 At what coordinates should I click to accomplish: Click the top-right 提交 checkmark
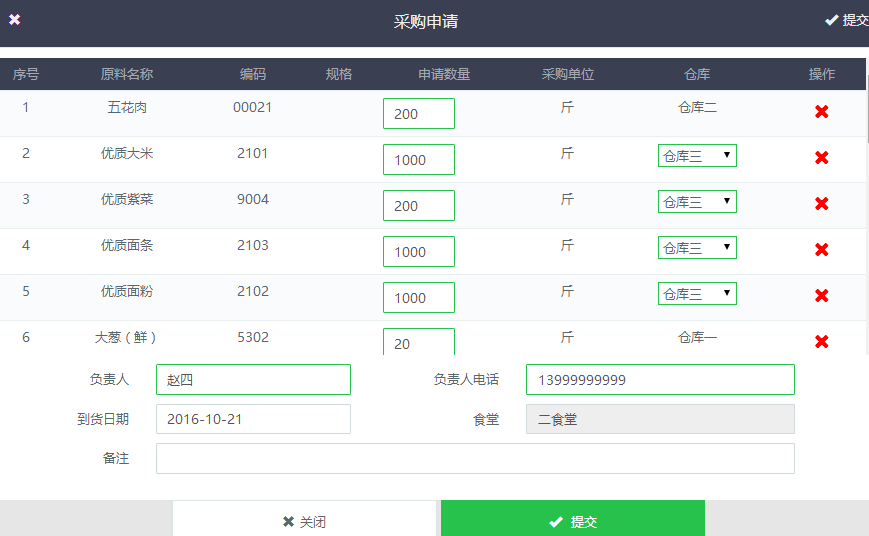pos(846,20)
